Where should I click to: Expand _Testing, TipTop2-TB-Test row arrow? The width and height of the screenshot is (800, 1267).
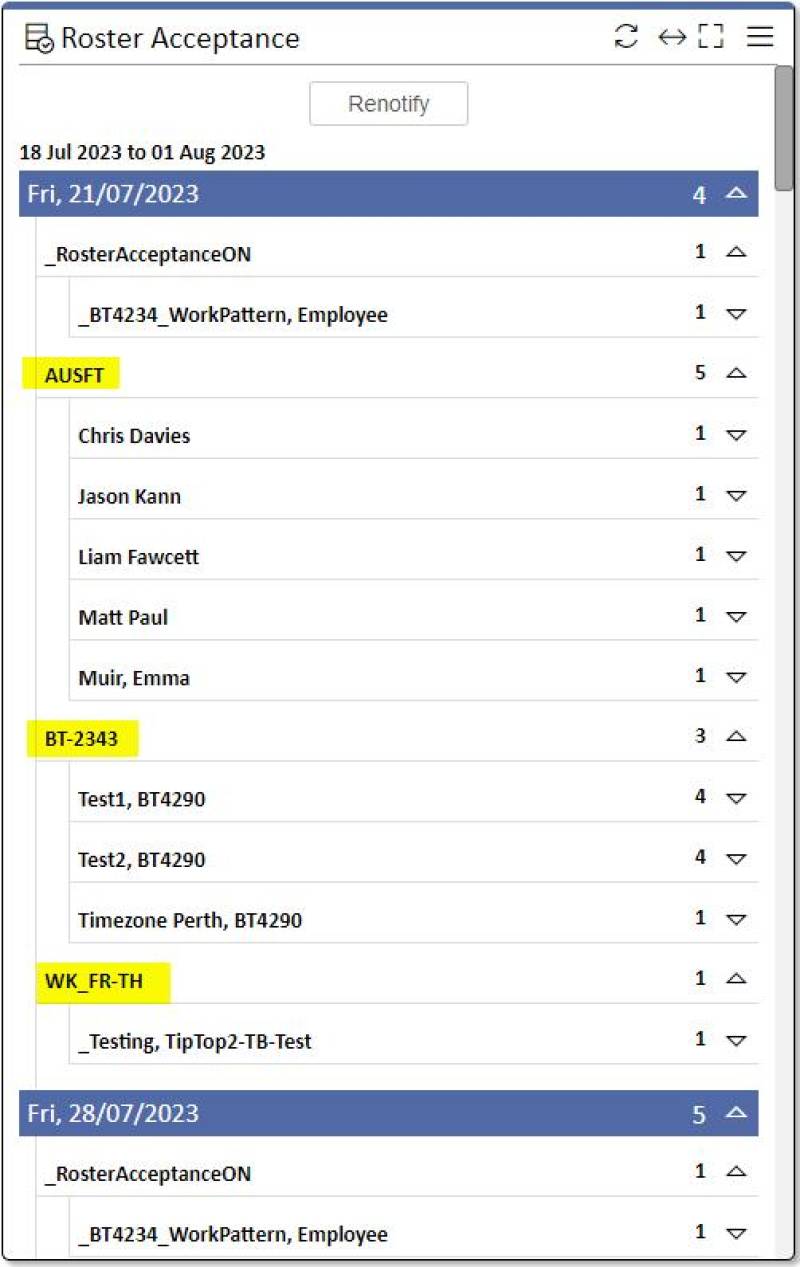point(736,1040)
